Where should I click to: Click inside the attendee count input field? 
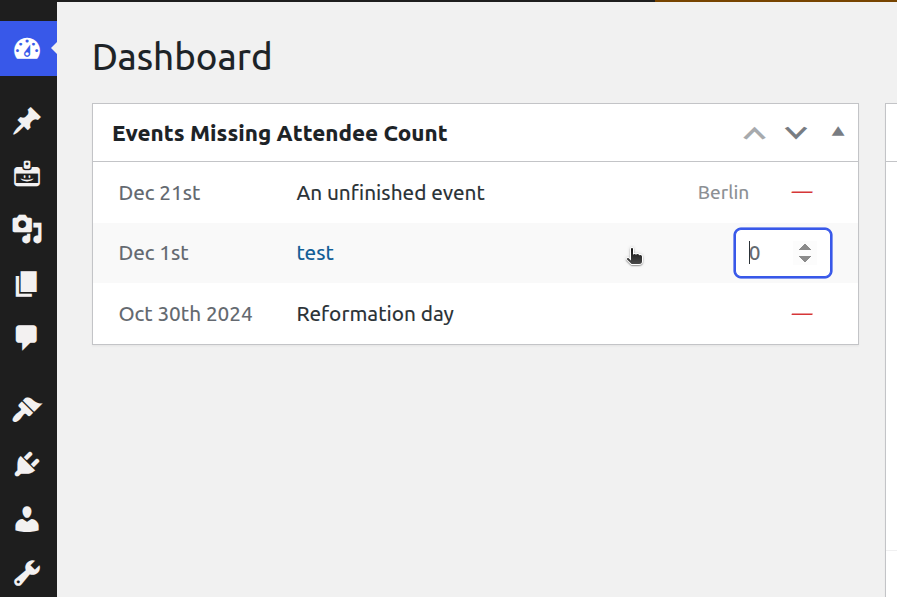tap(765, 253)
